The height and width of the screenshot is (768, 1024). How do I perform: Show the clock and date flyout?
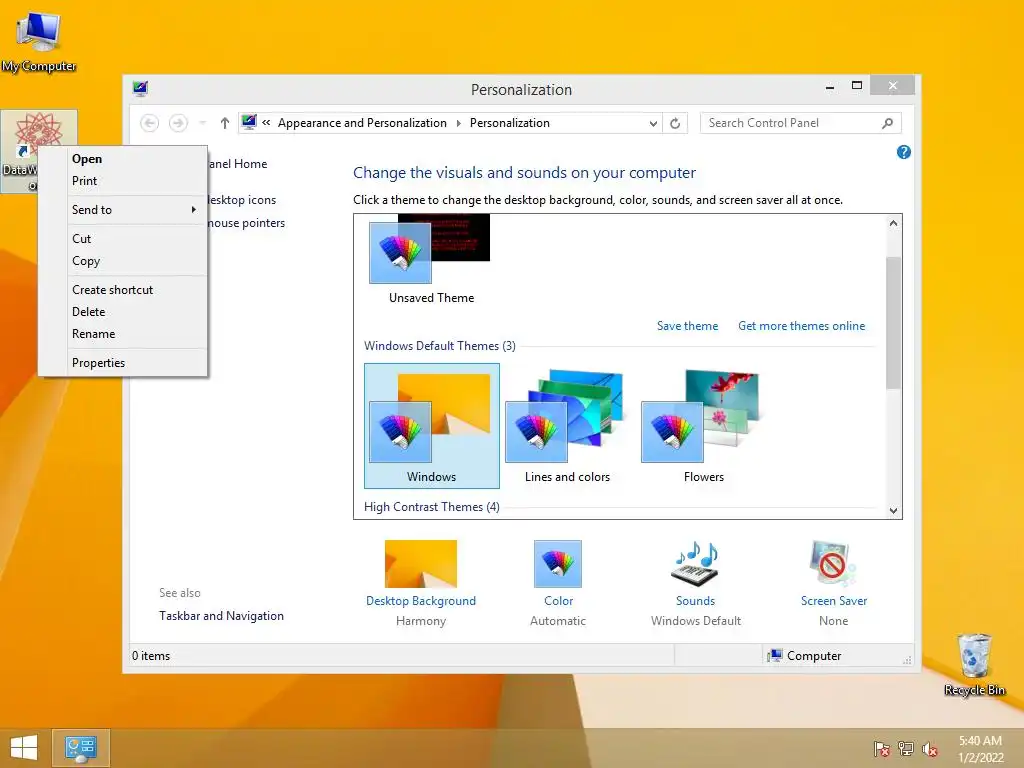coord(980,749)
